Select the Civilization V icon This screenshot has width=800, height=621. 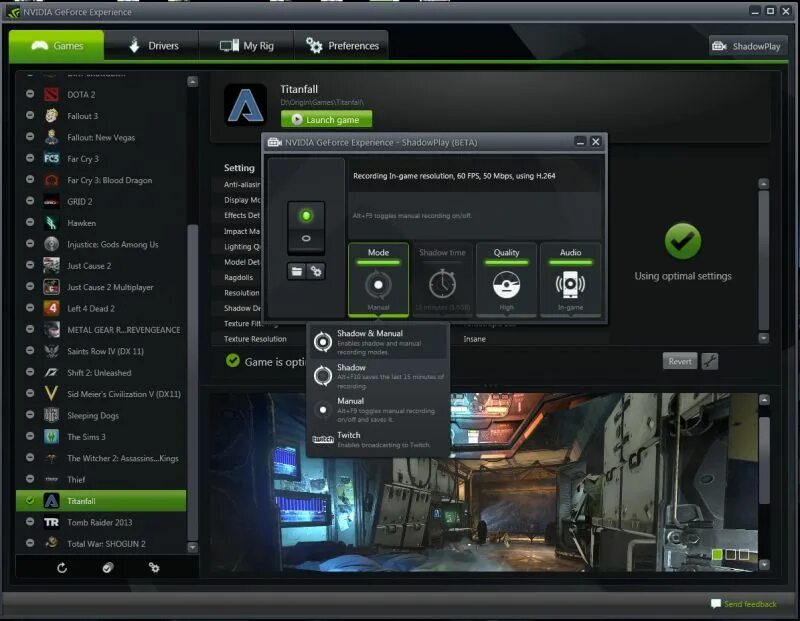click(51, 394)
